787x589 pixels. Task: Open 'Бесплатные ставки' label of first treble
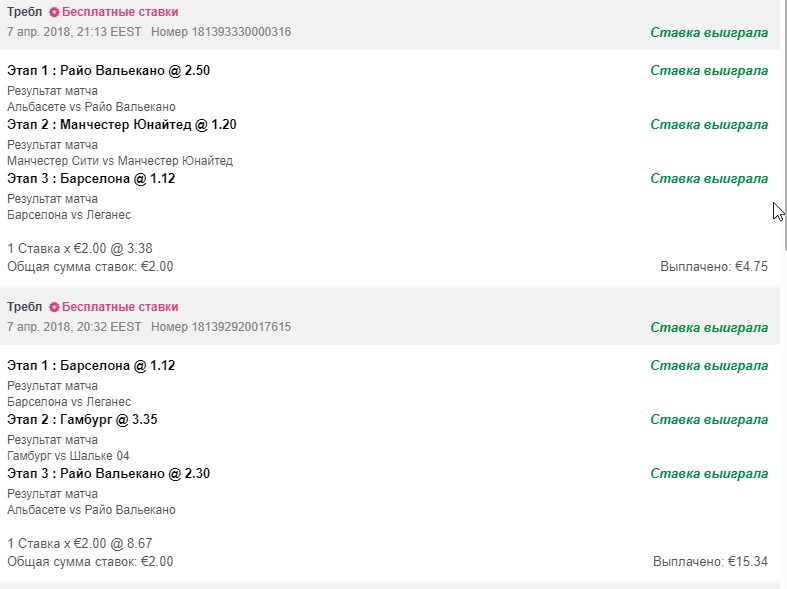120,12
